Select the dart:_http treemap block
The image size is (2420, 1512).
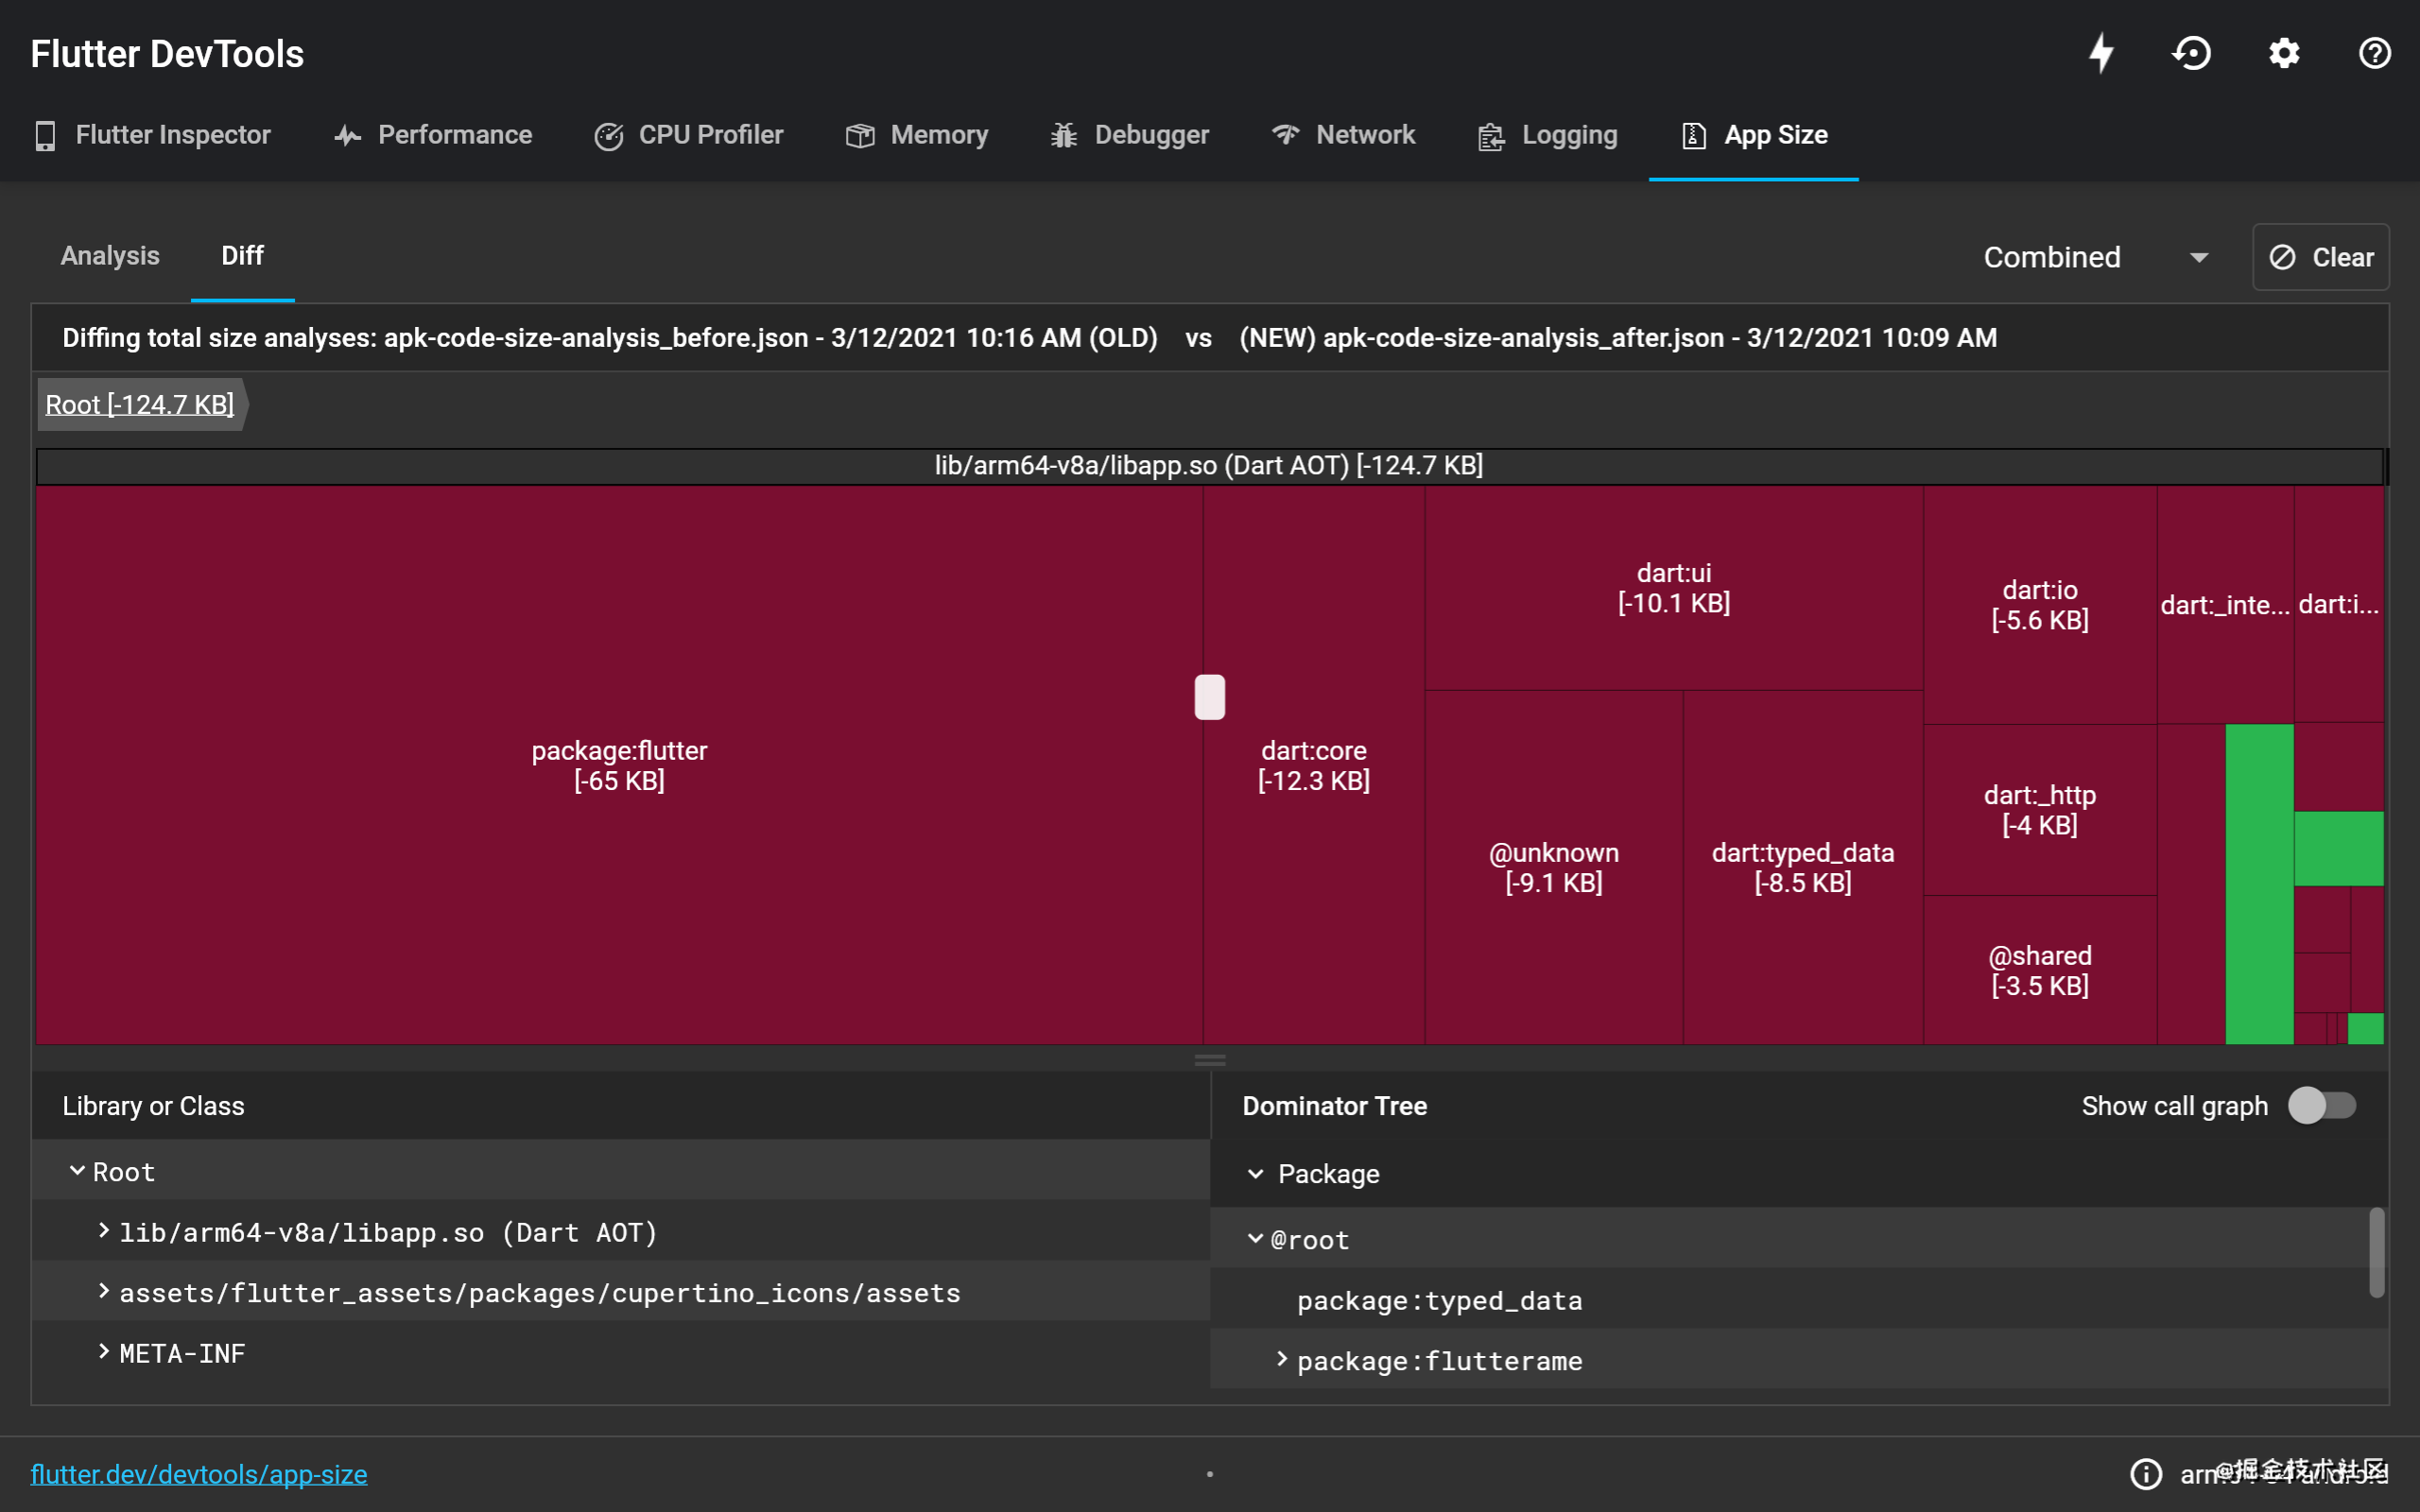click(2040, 810)
